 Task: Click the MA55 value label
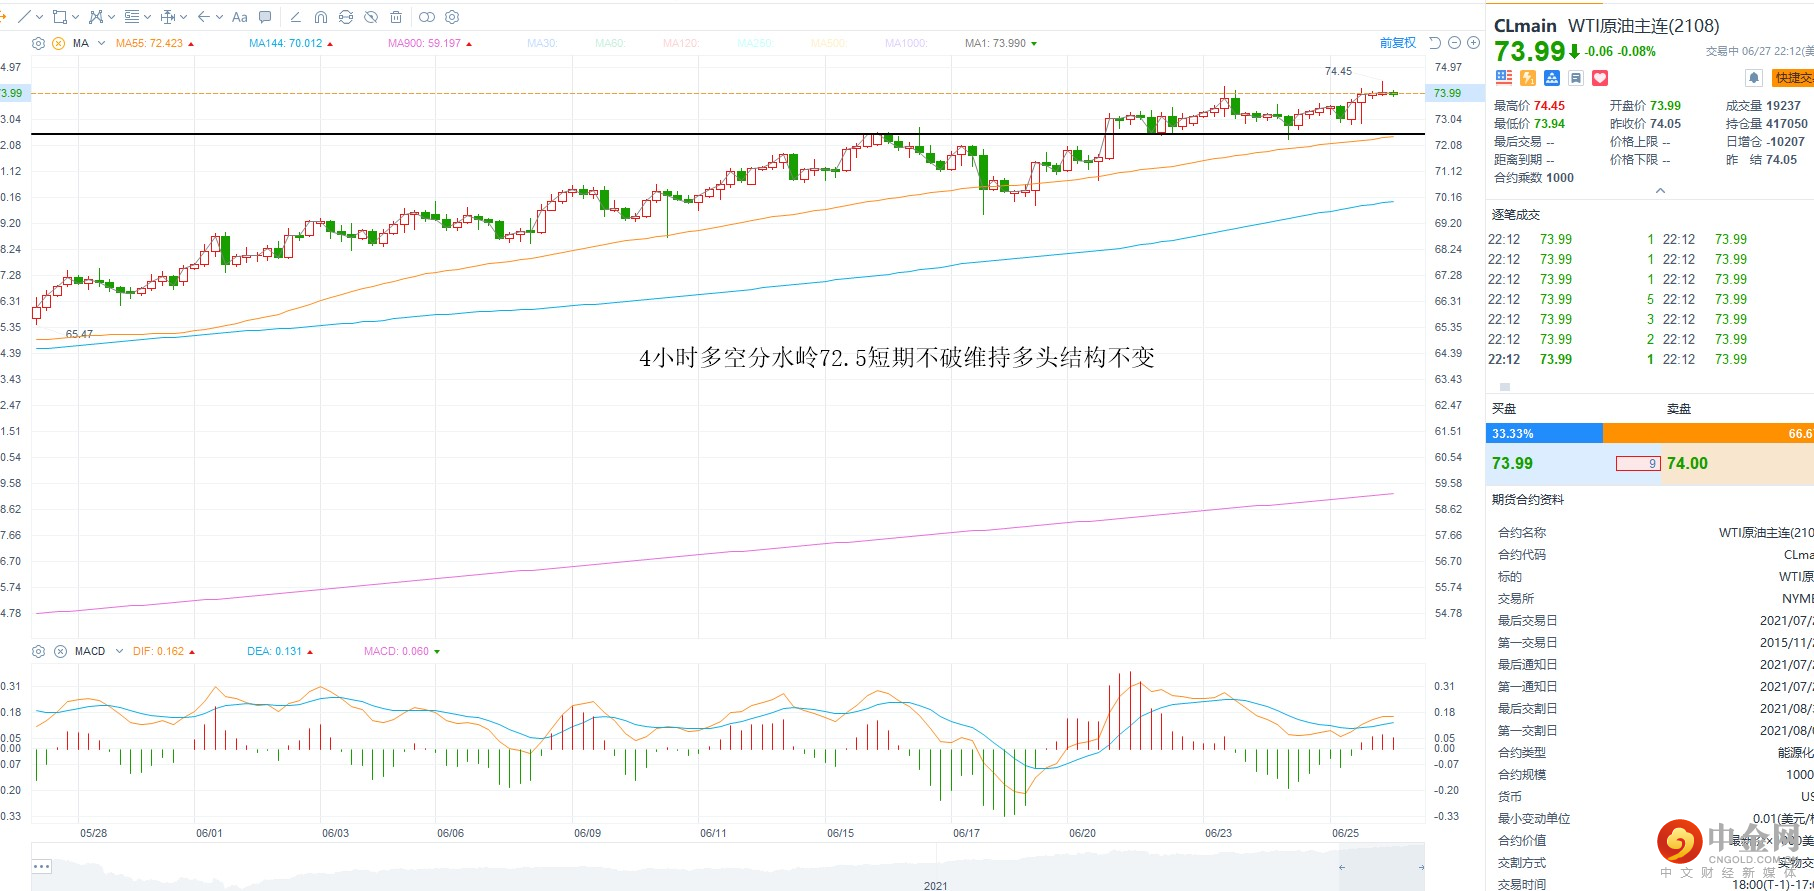click(149, 43)
